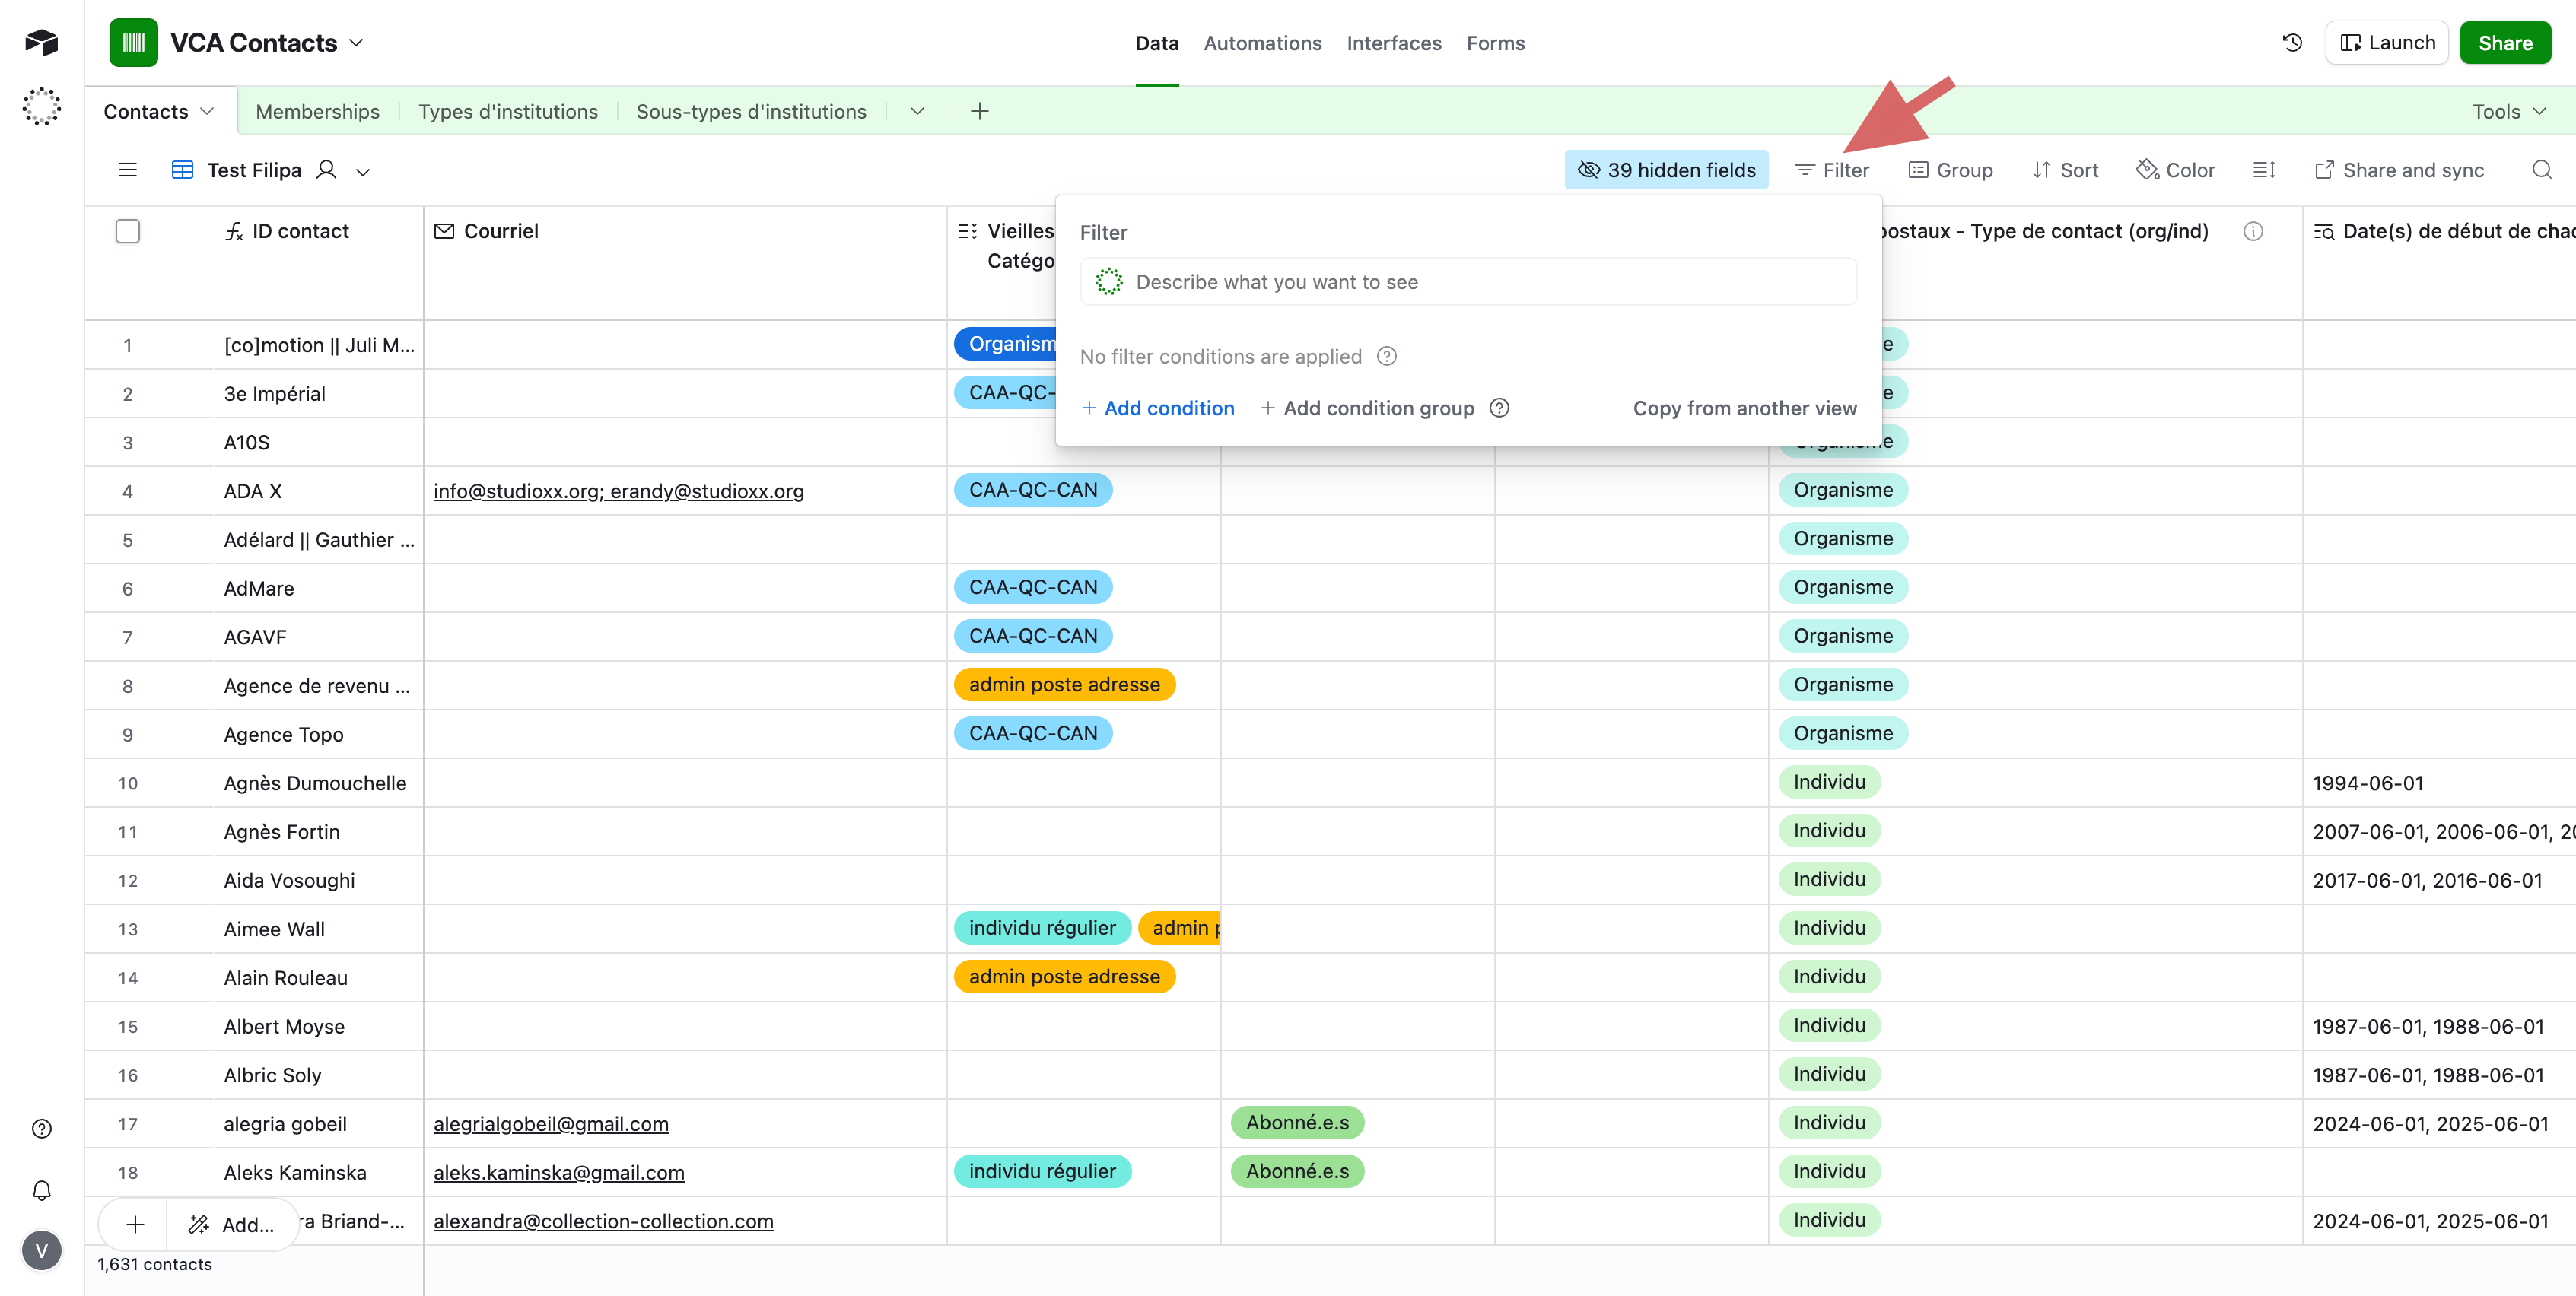Expand the Test Filipa view options chevron
The height and width of the screenshot is (1296, 2576).
click(363, 172)
